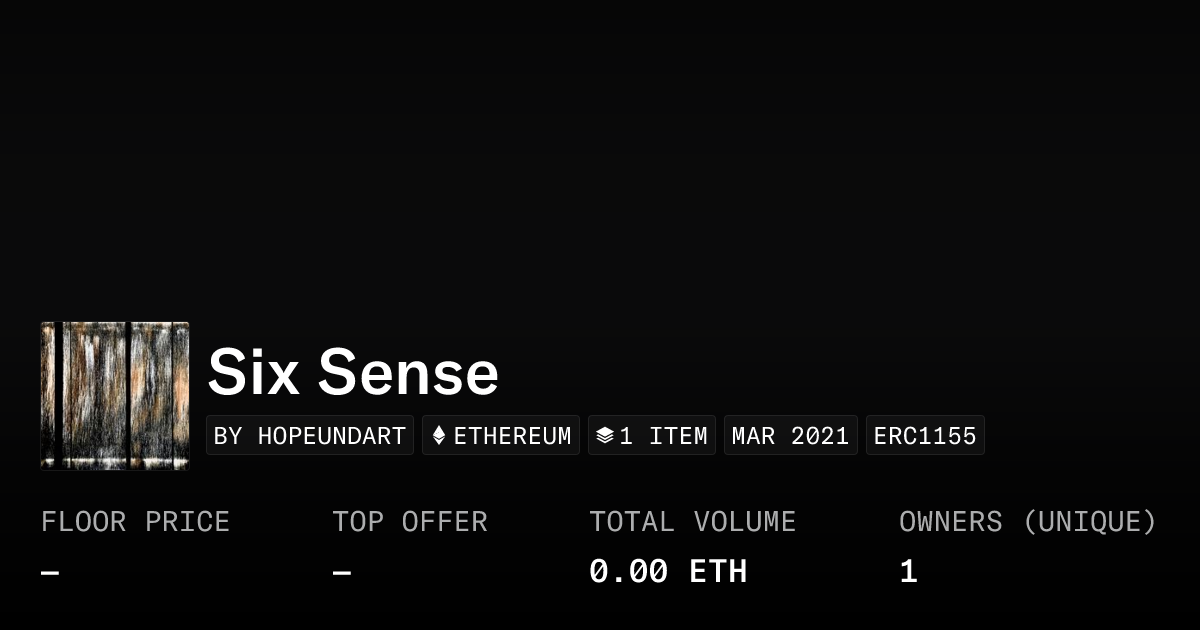Image resolution: width=1200 pixels, height=630 pixels.
Task: Click the (UNIQUE) text beside Owners
Action: click(1089, 522)
